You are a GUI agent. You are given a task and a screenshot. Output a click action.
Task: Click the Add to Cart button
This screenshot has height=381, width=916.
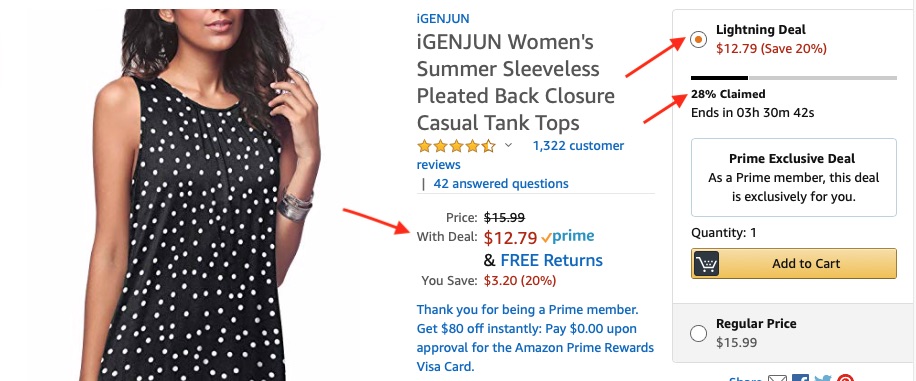click(793, 264)
